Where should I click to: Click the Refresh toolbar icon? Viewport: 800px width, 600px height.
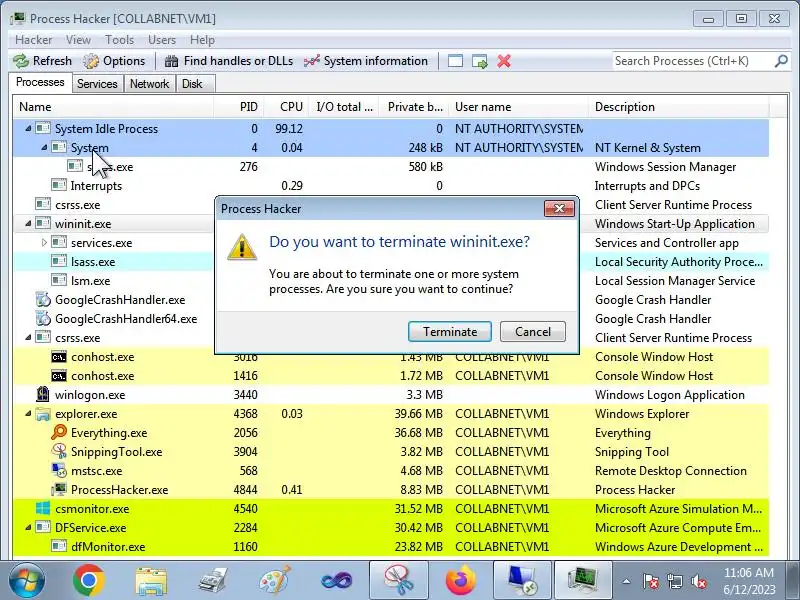coord(21,61)
